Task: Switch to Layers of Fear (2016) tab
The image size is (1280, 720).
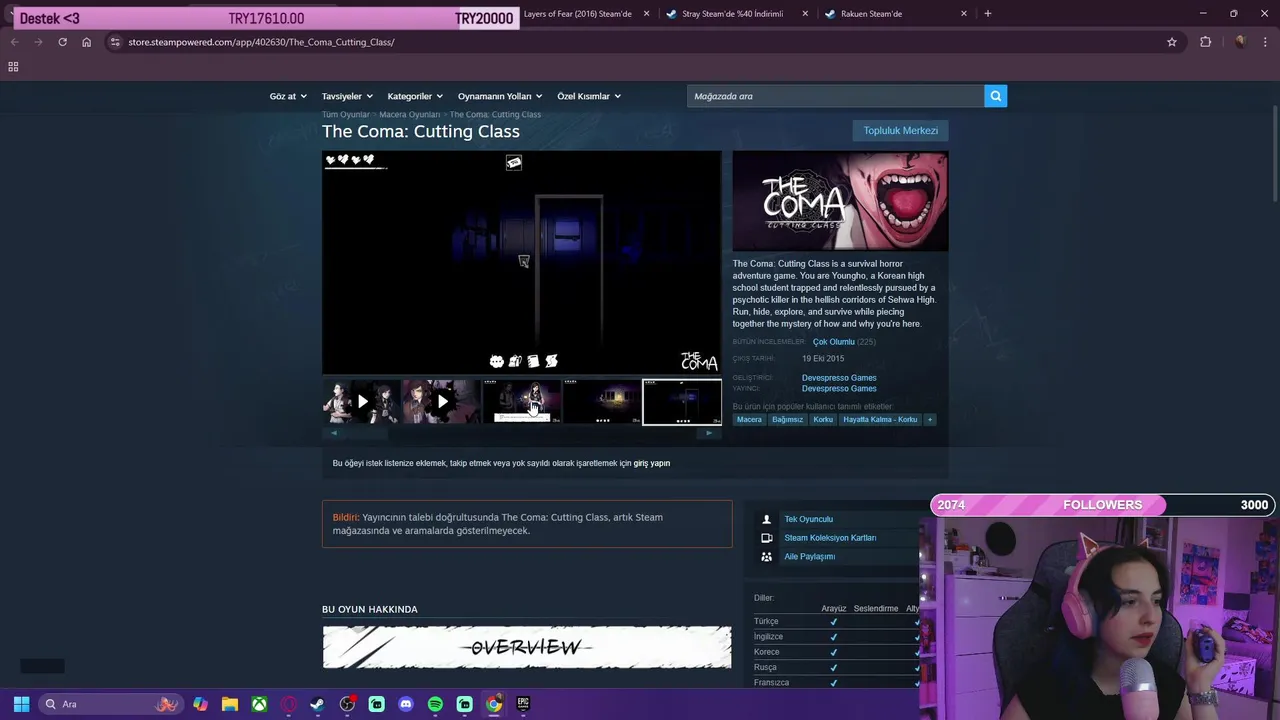Action: click(577, 14)
